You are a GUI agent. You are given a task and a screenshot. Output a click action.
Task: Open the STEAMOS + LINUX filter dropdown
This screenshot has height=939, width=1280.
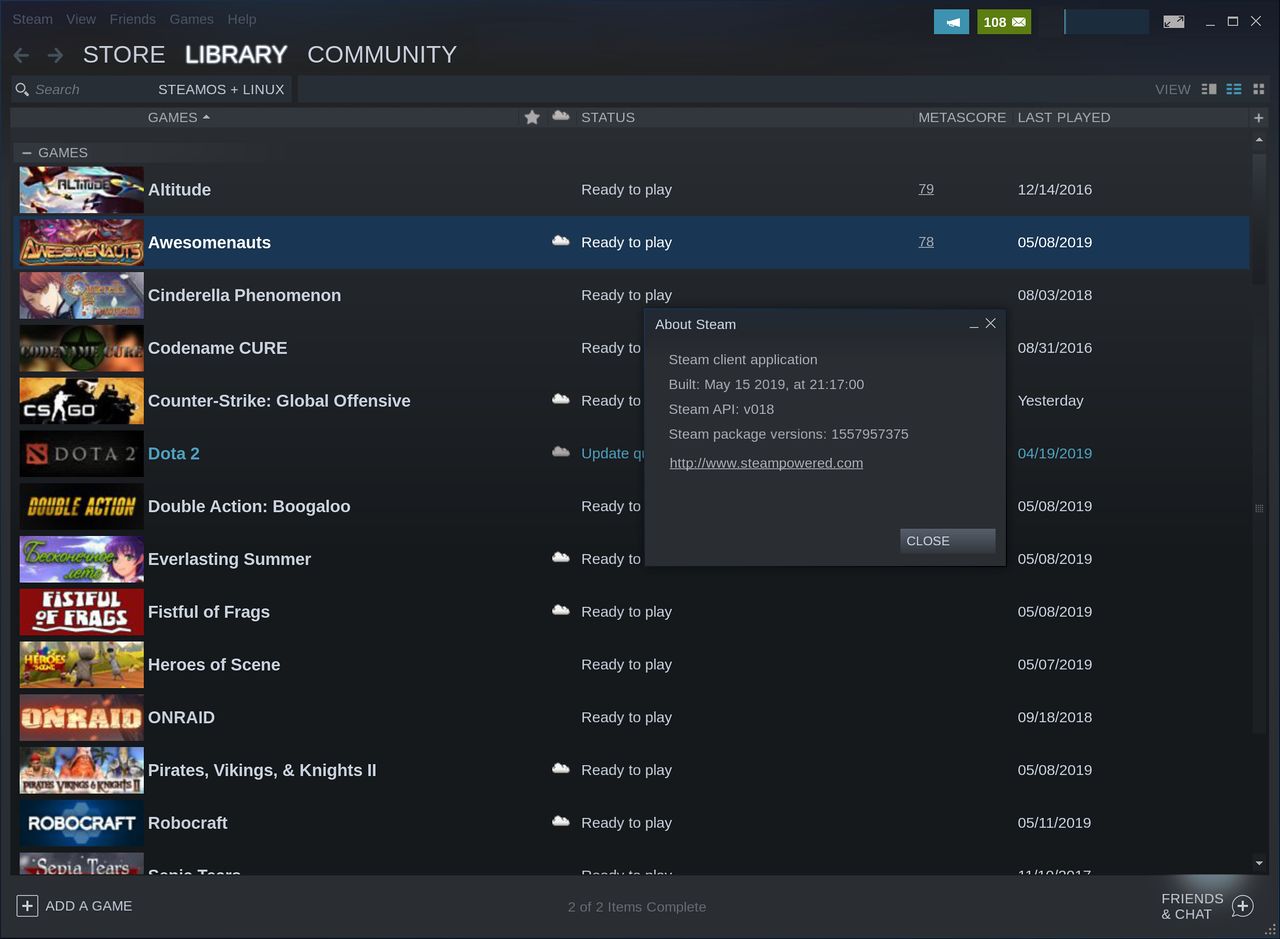221,89
